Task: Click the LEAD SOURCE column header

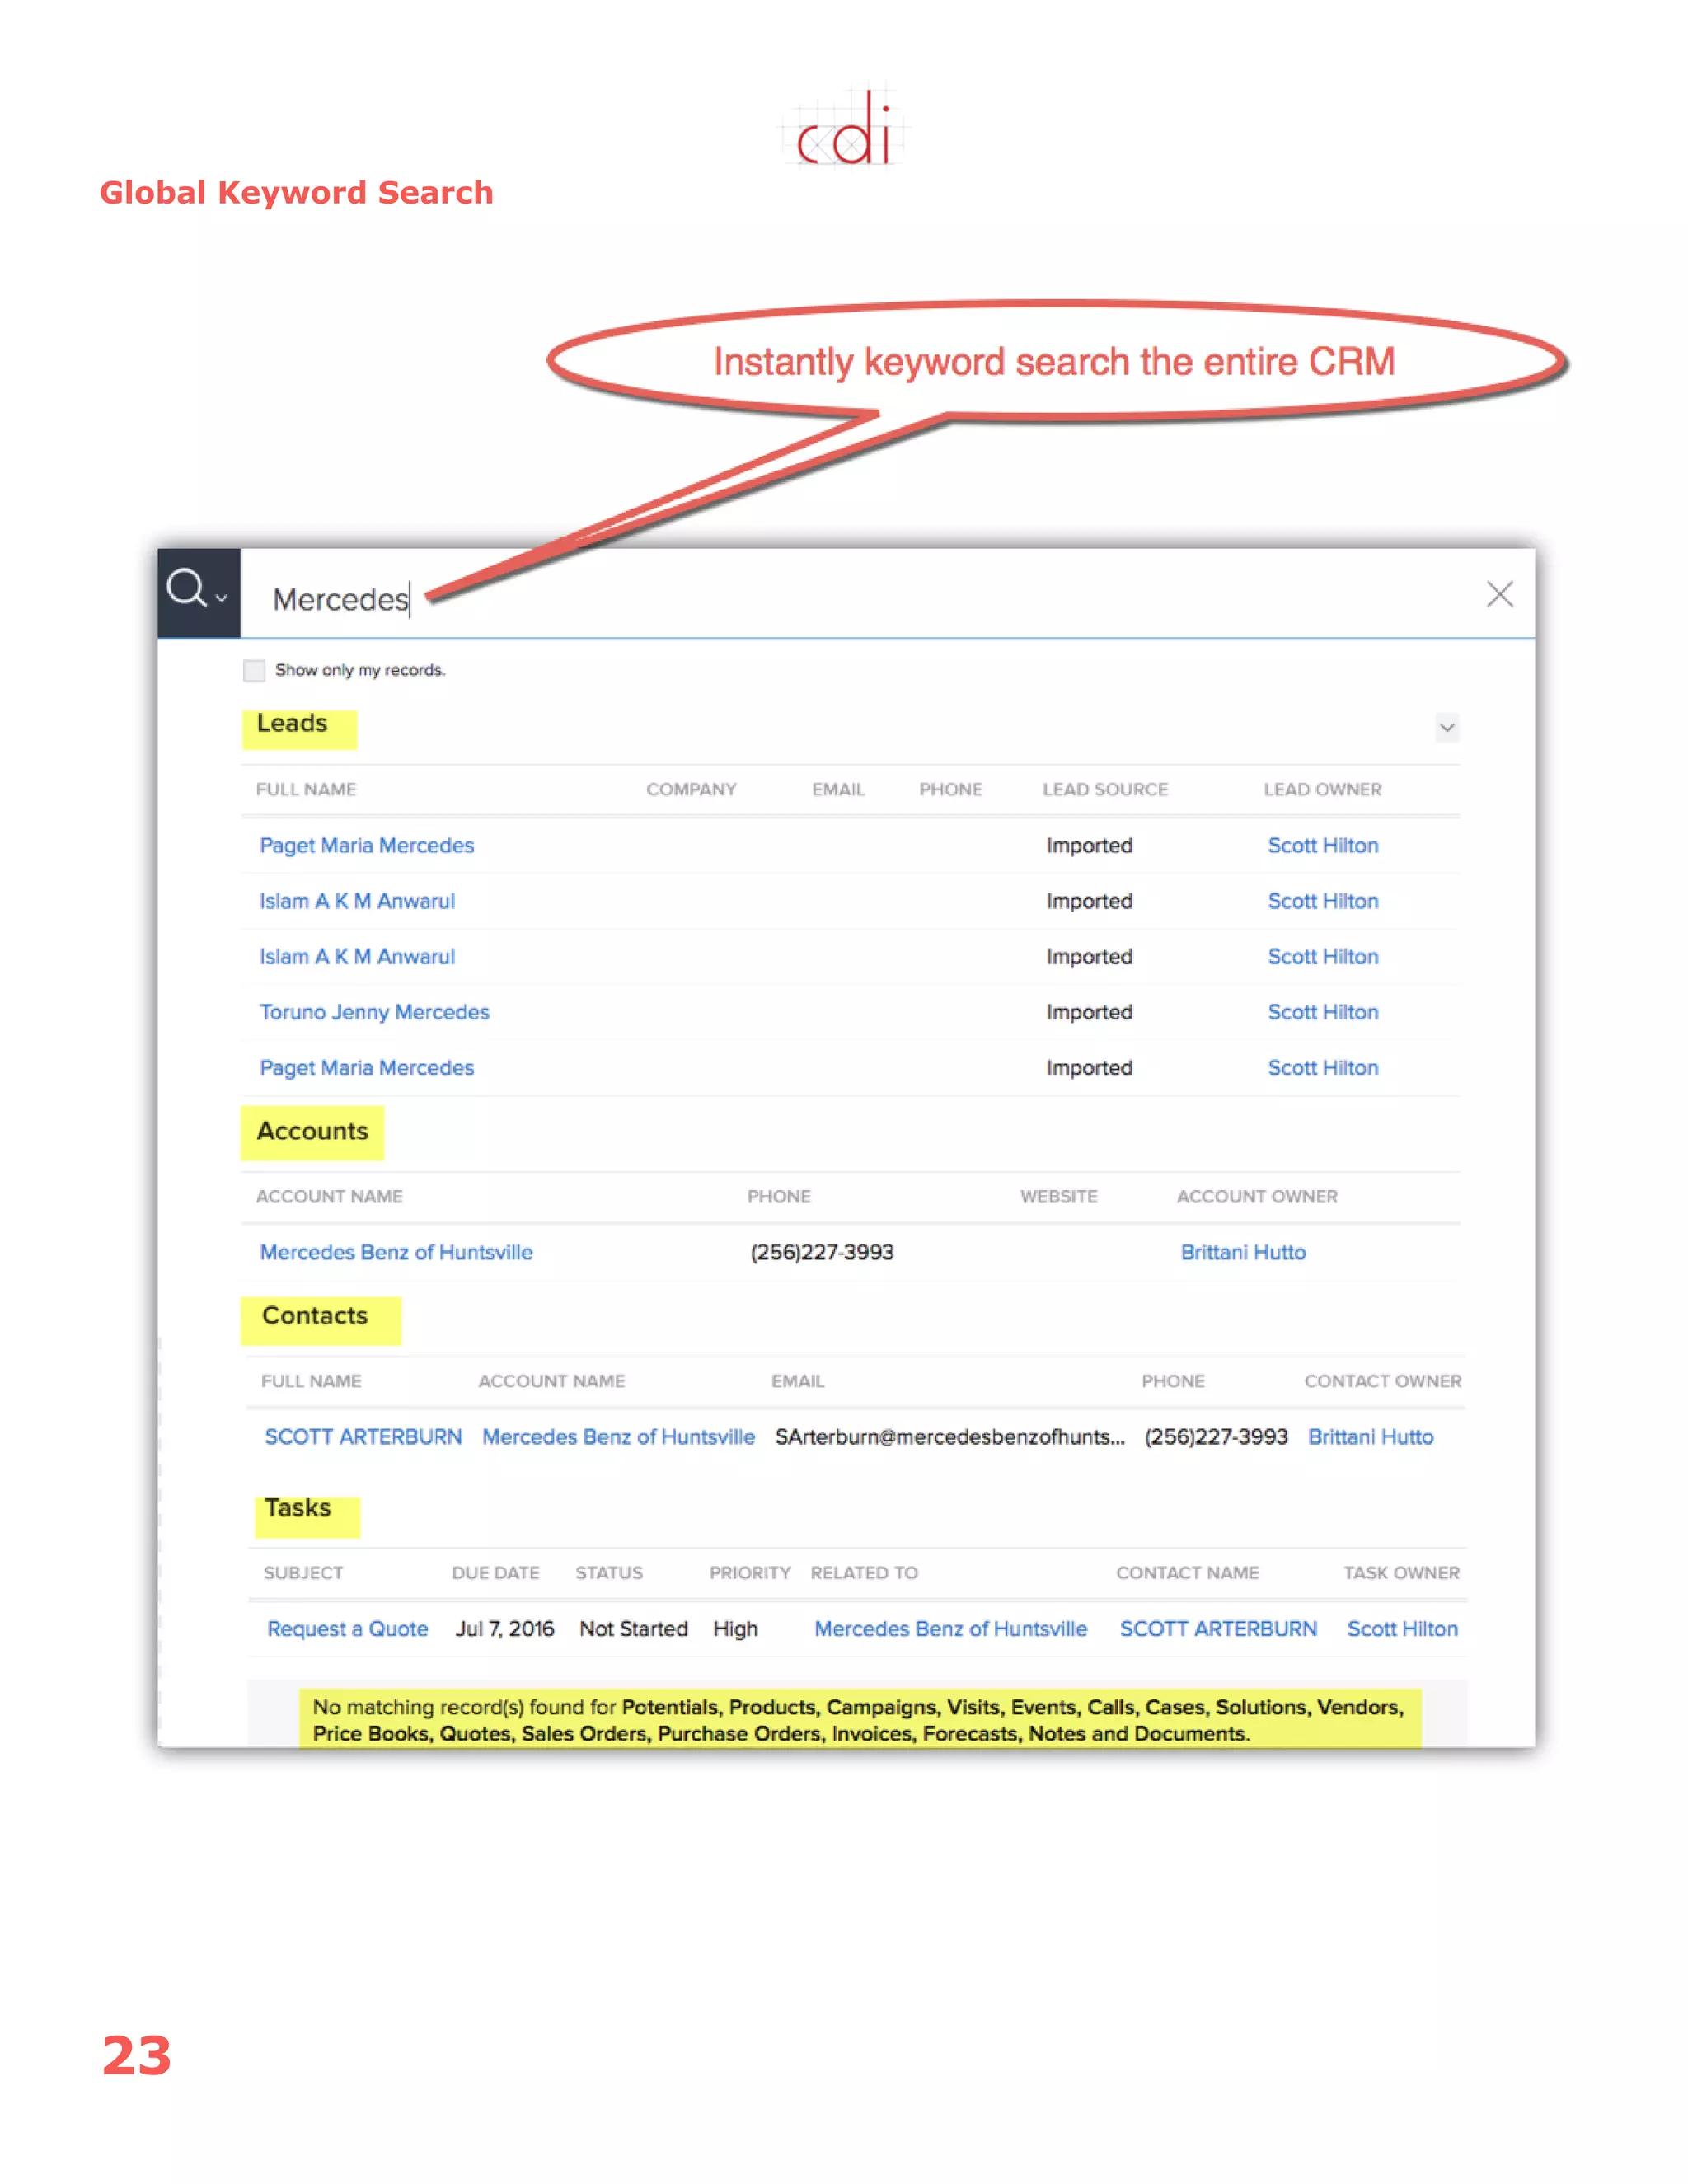Action: pos(1105,789)
